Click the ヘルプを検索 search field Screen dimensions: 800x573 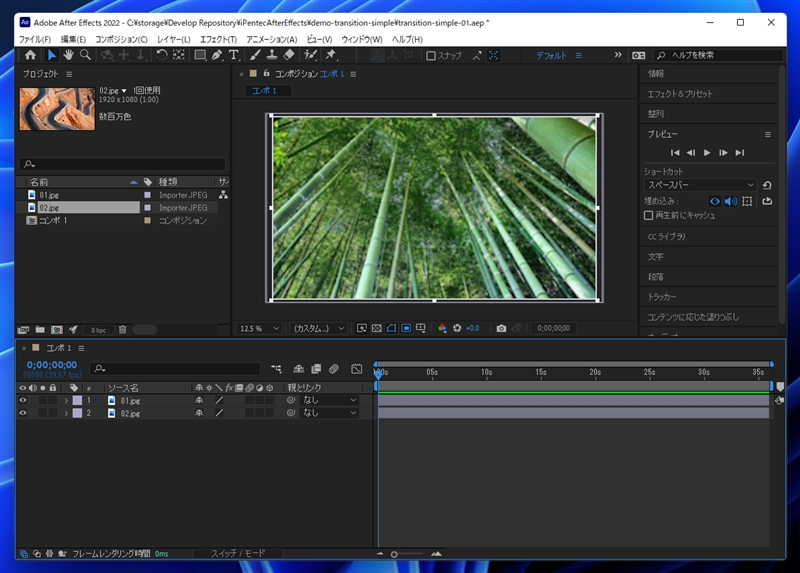718,55
